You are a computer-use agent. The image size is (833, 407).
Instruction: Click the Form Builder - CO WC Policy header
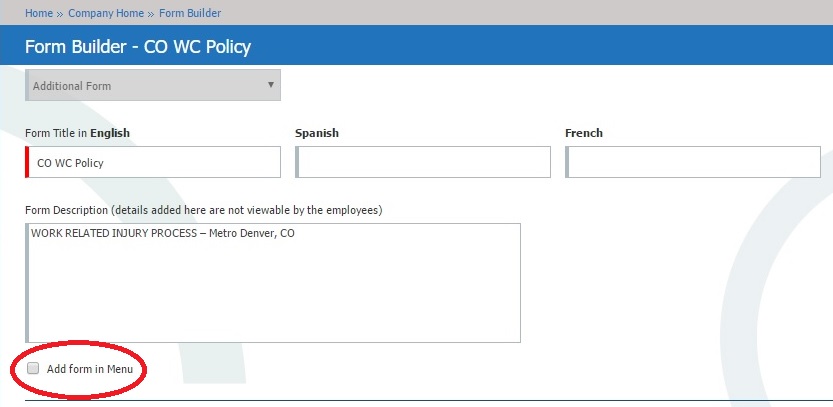pos(138,47)
